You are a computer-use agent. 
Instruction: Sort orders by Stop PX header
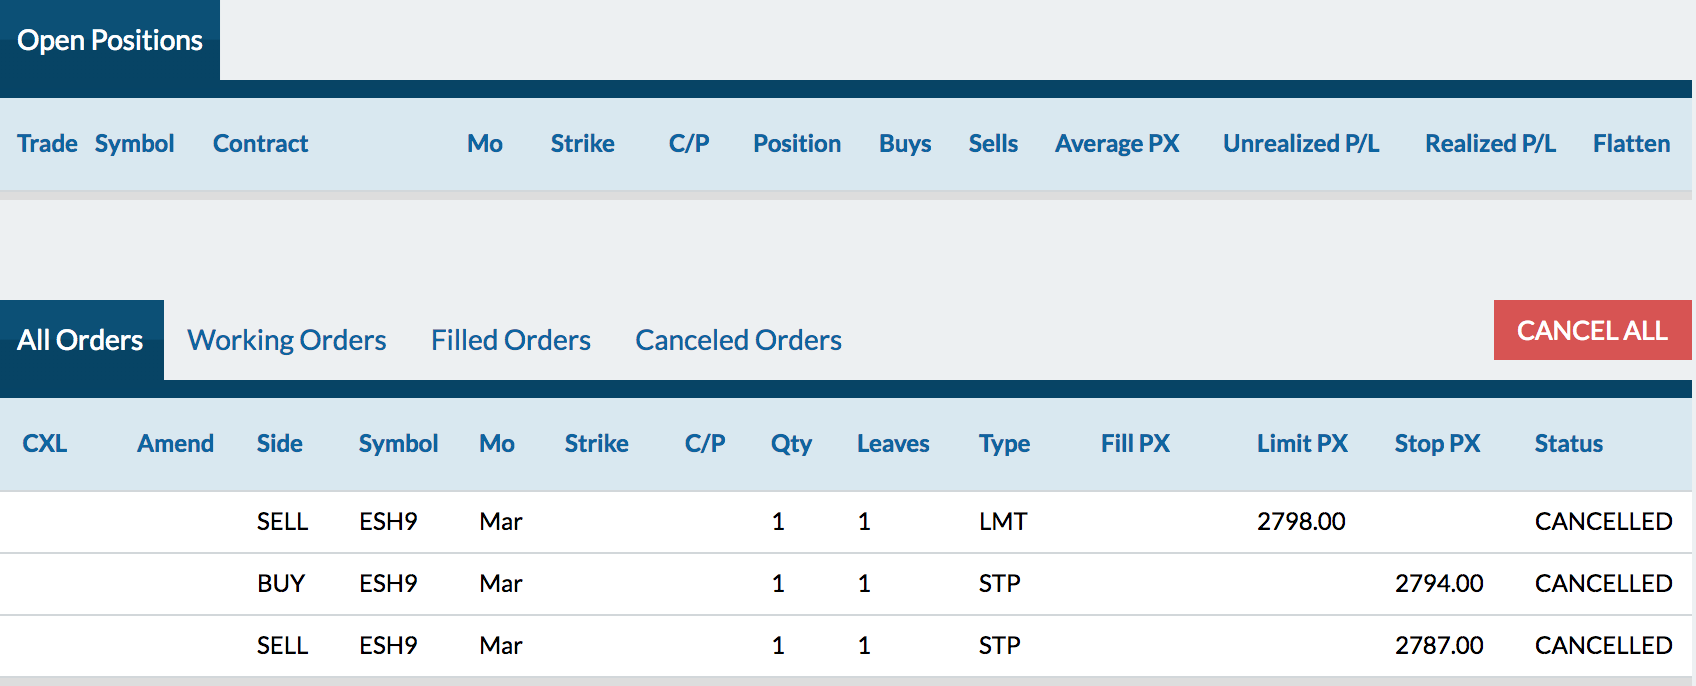pyautogui.click(x=1437, y=443)
